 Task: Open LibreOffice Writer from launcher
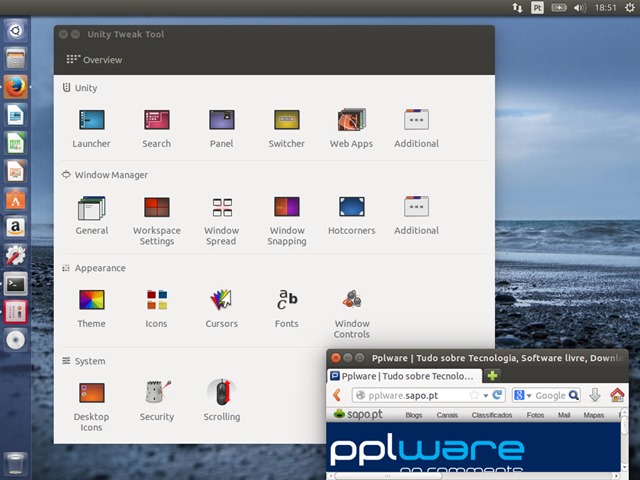click(16, 115)
